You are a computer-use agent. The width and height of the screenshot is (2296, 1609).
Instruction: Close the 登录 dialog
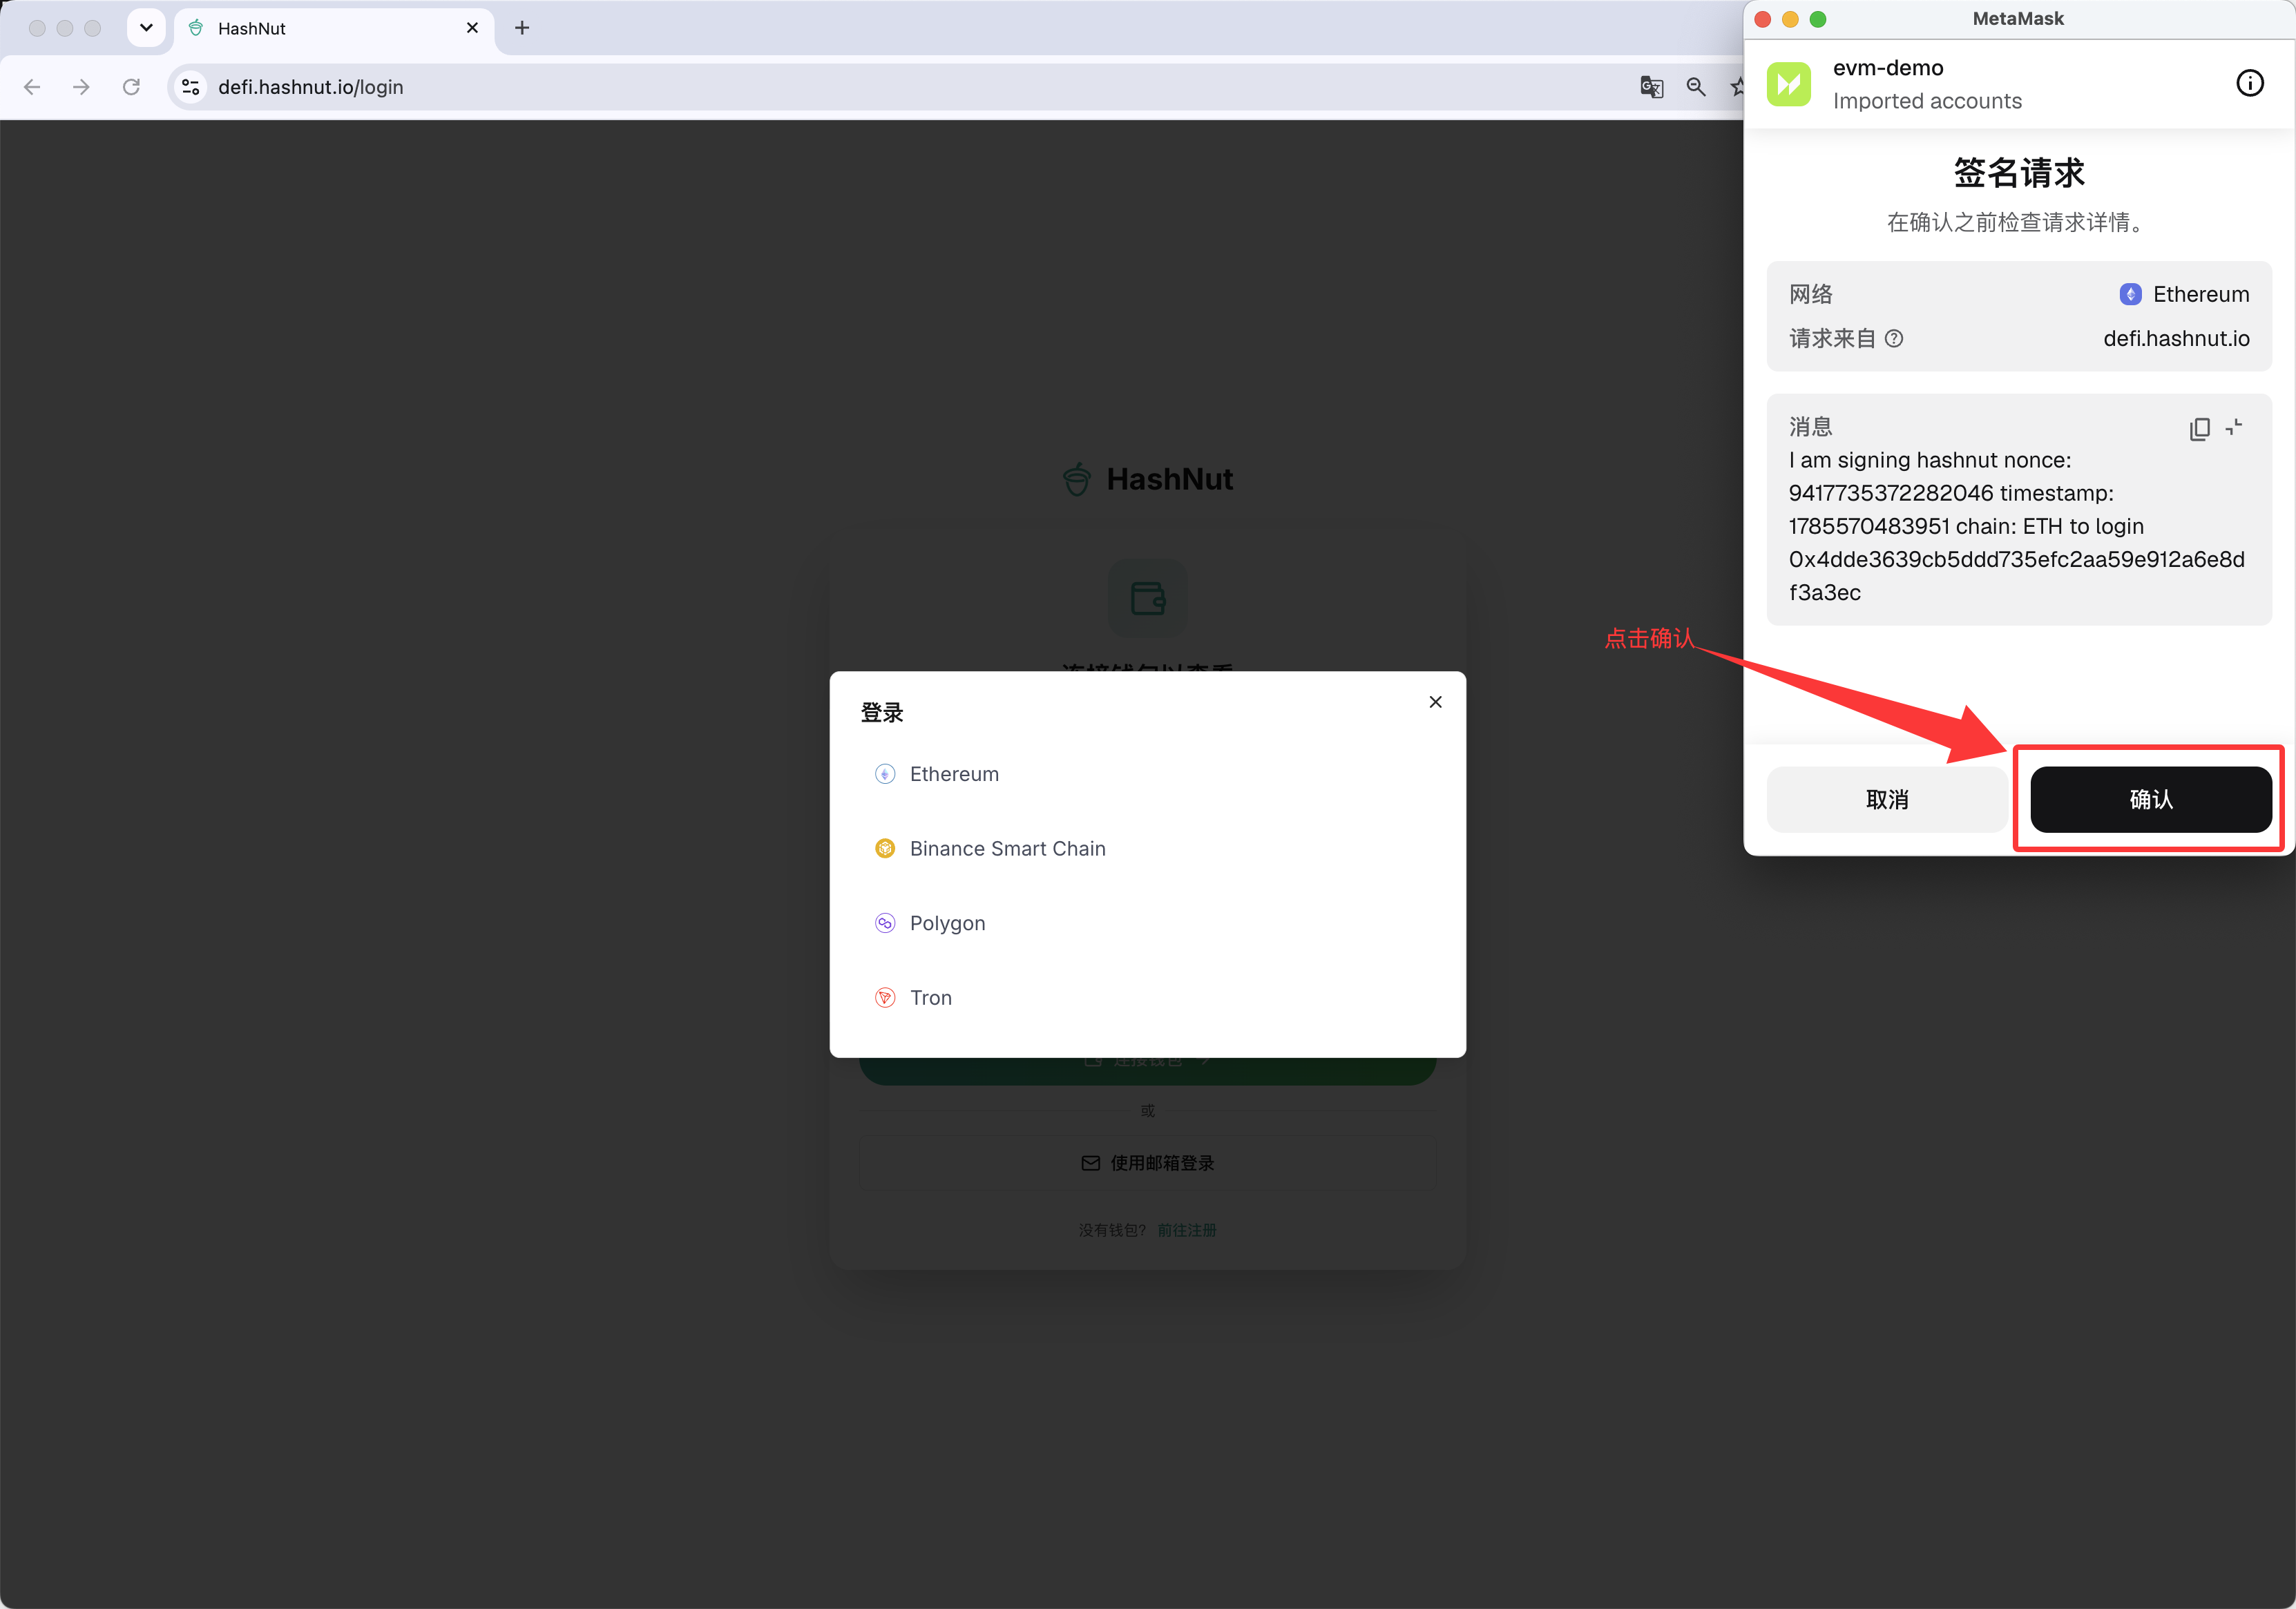(1435, 702)
